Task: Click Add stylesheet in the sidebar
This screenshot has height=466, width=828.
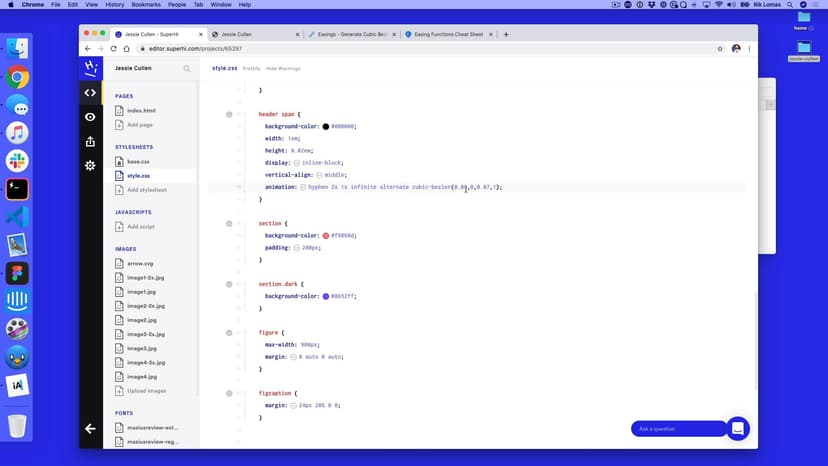Action: click(x=146, y=189)
